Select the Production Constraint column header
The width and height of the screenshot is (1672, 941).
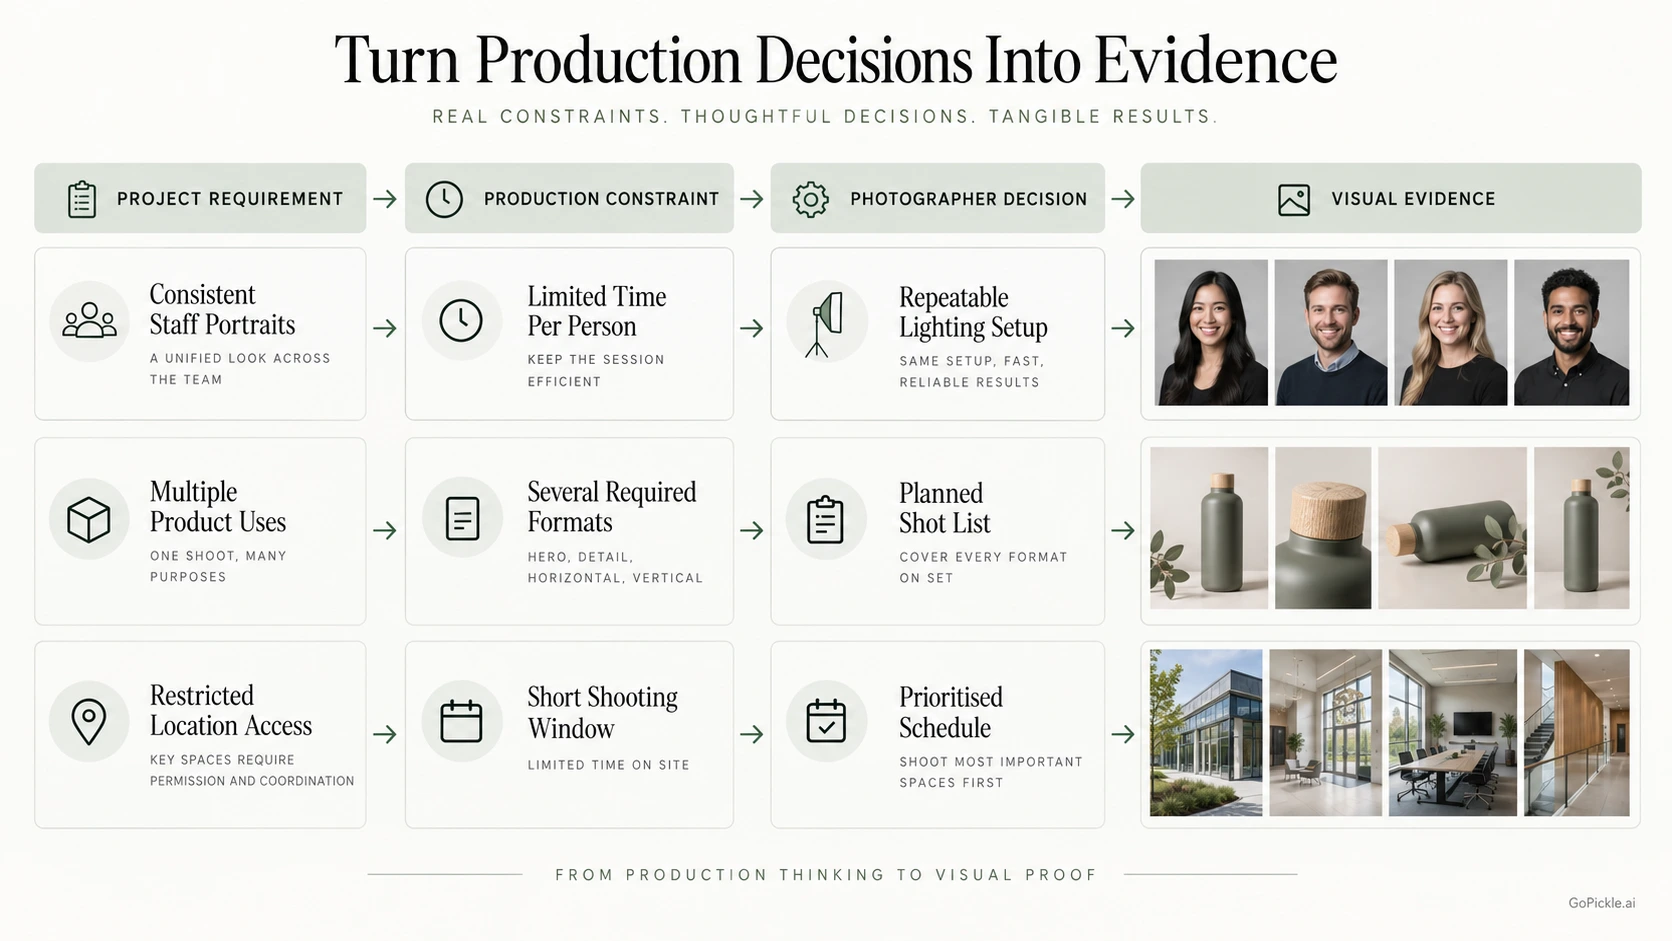point(569,199)
